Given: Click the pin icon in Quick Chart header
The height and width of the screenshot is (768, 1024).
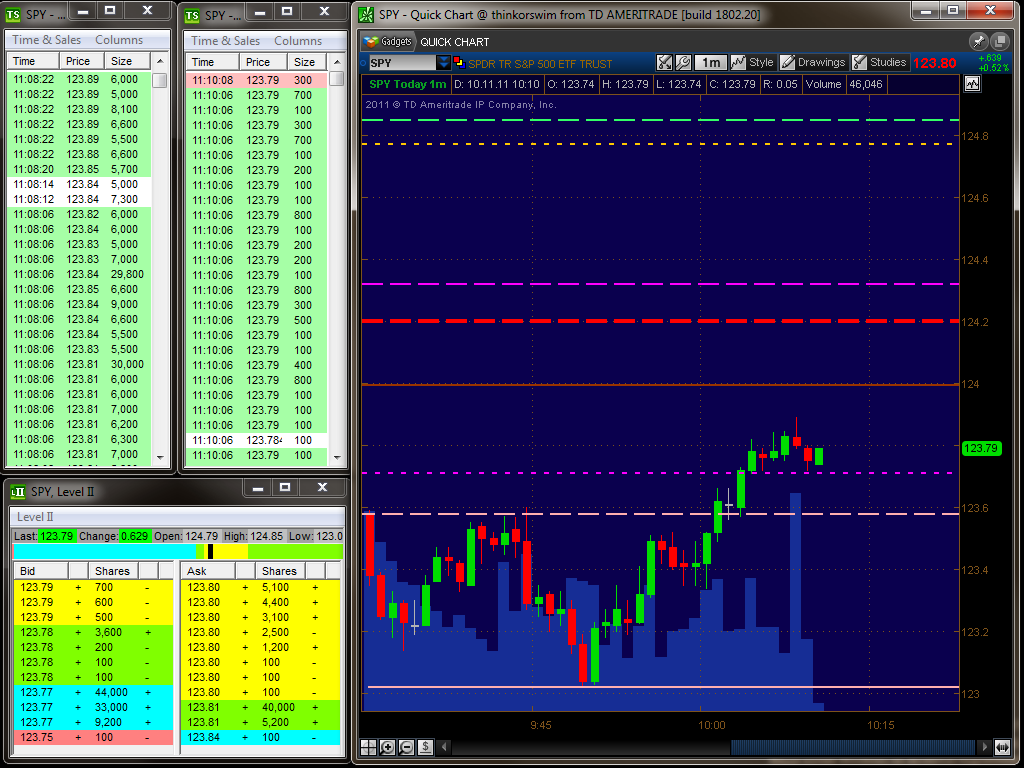Looking at the screenshot, I should point(978,42).
